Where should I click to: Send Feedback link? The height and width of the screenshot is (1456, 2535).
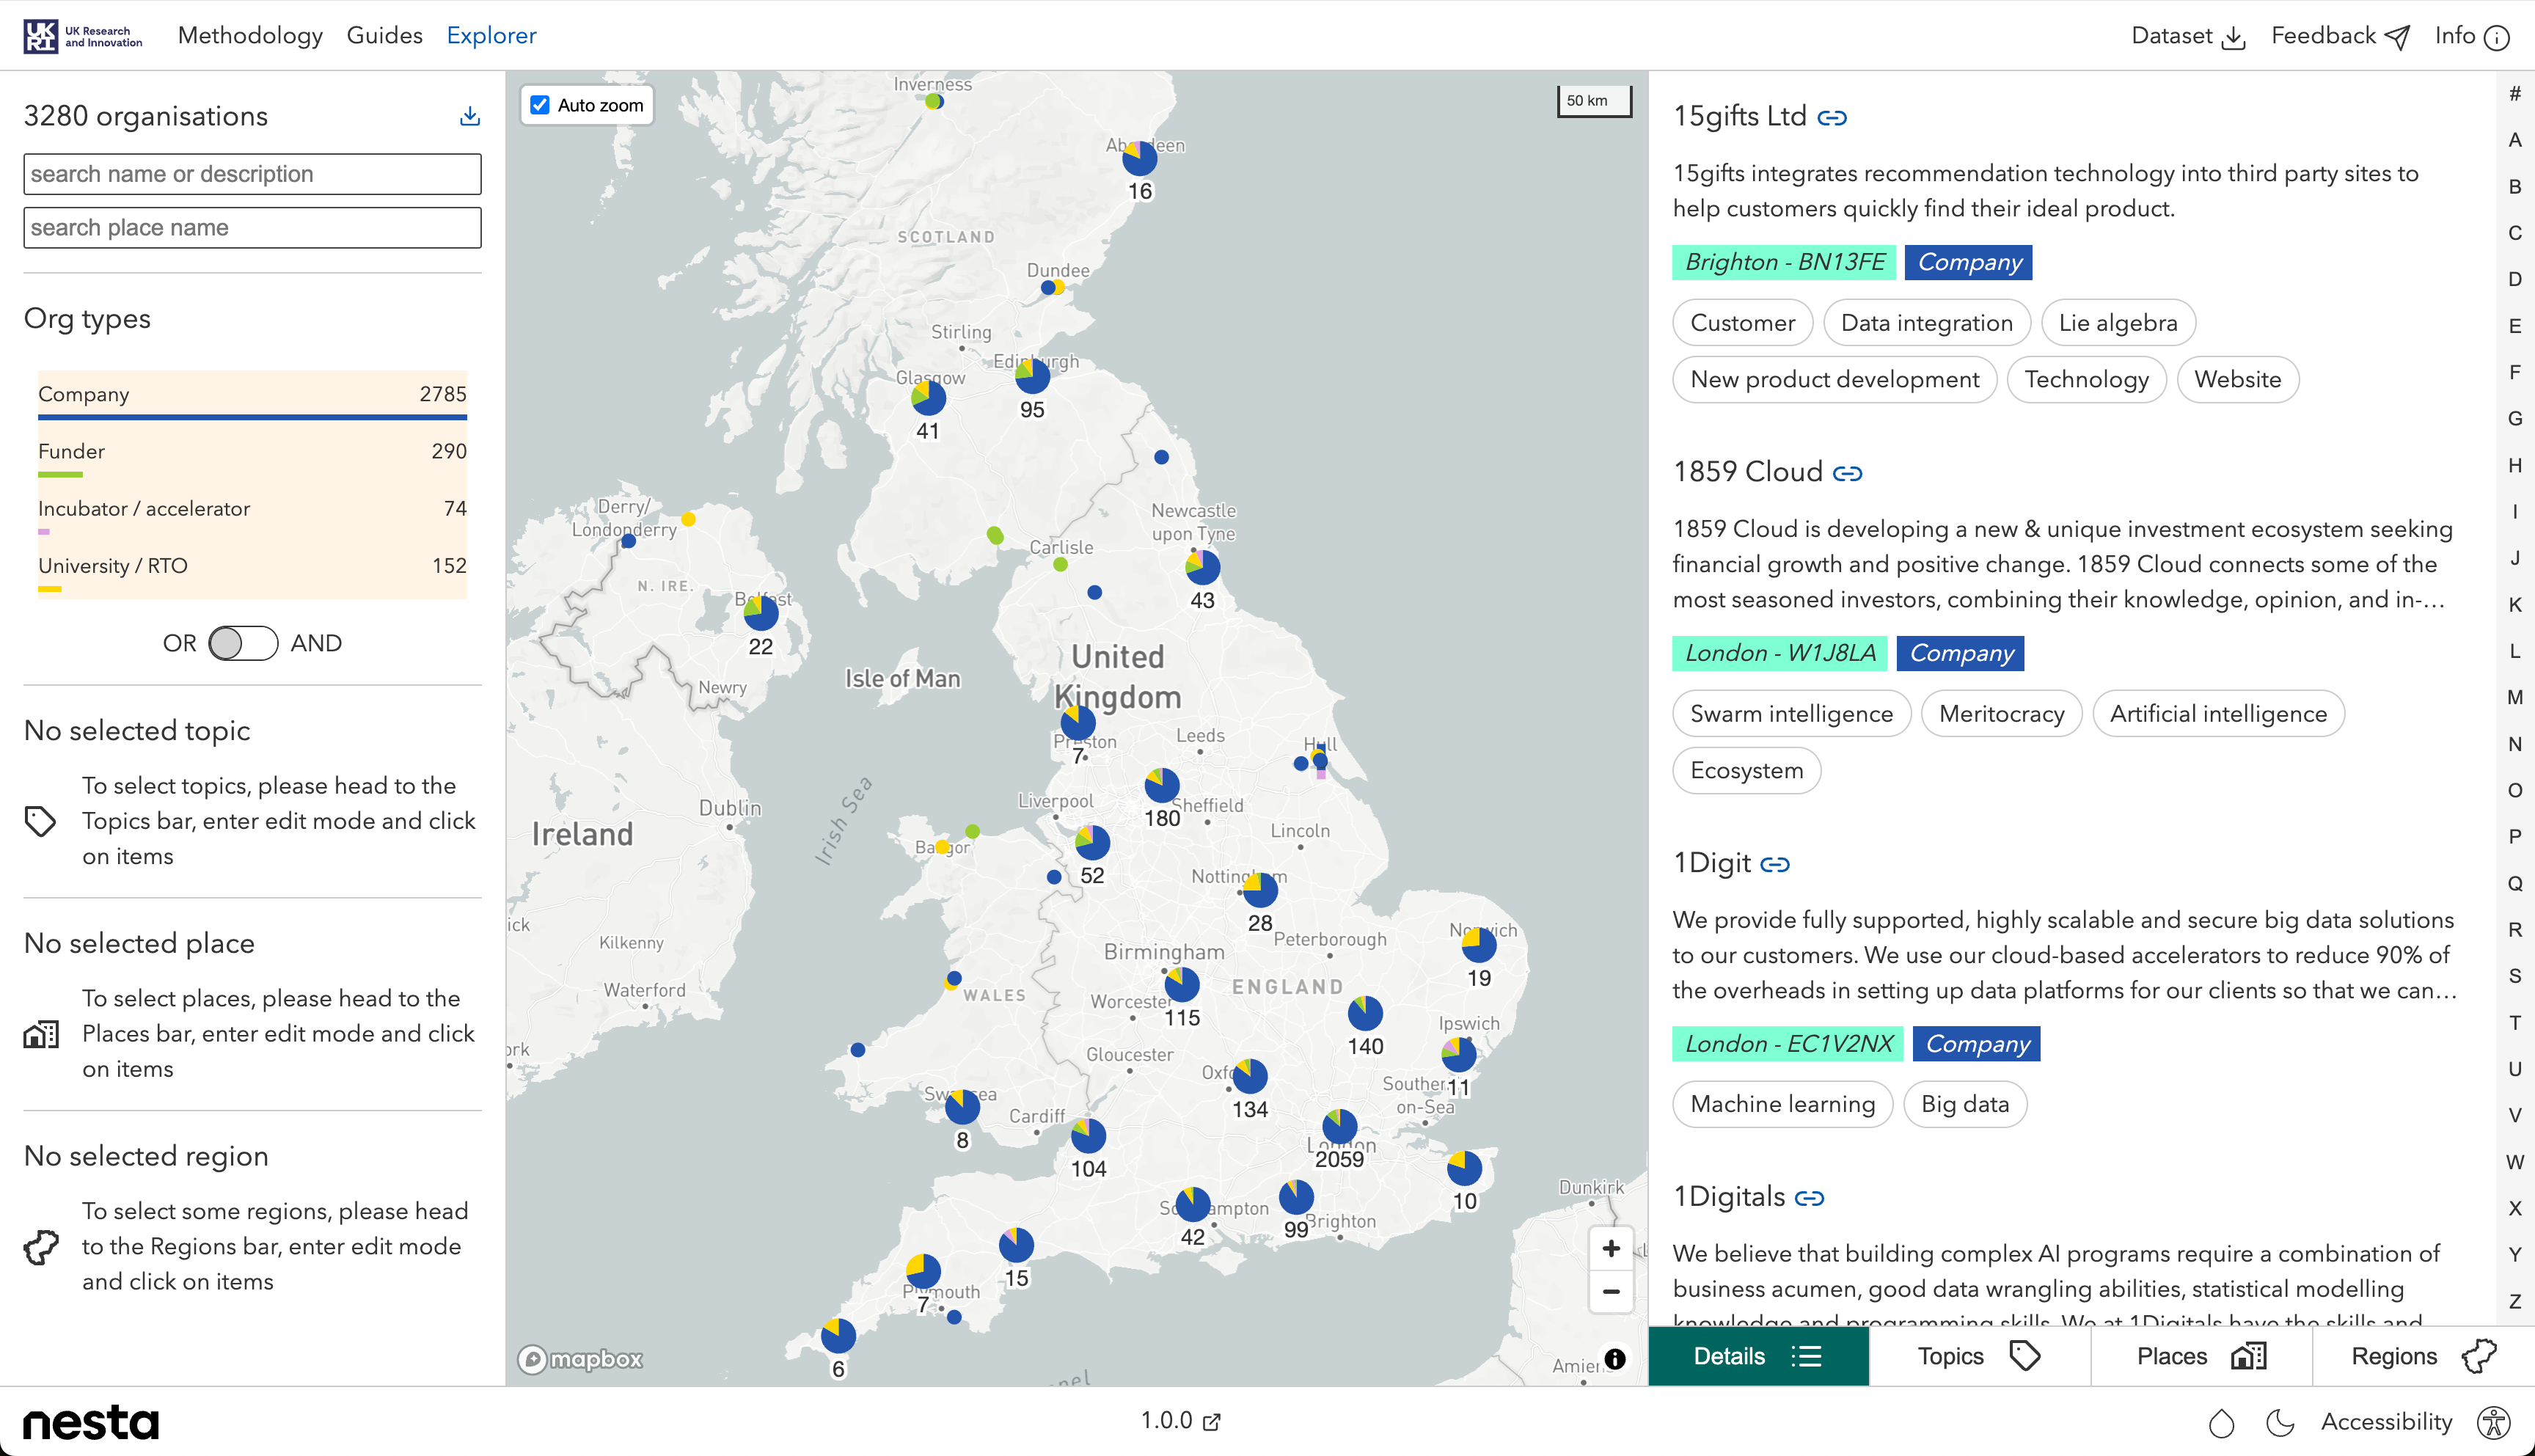(x=2339, y=36)
